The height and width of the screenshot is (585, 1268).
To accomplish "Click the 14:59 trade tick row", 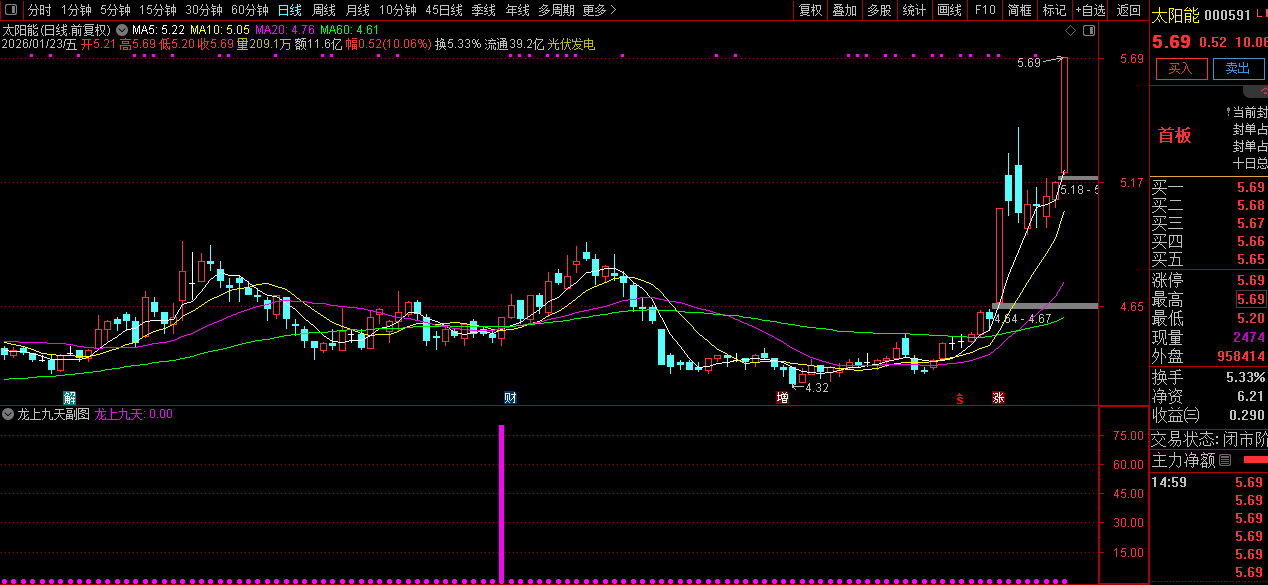I will [1209, 482].
